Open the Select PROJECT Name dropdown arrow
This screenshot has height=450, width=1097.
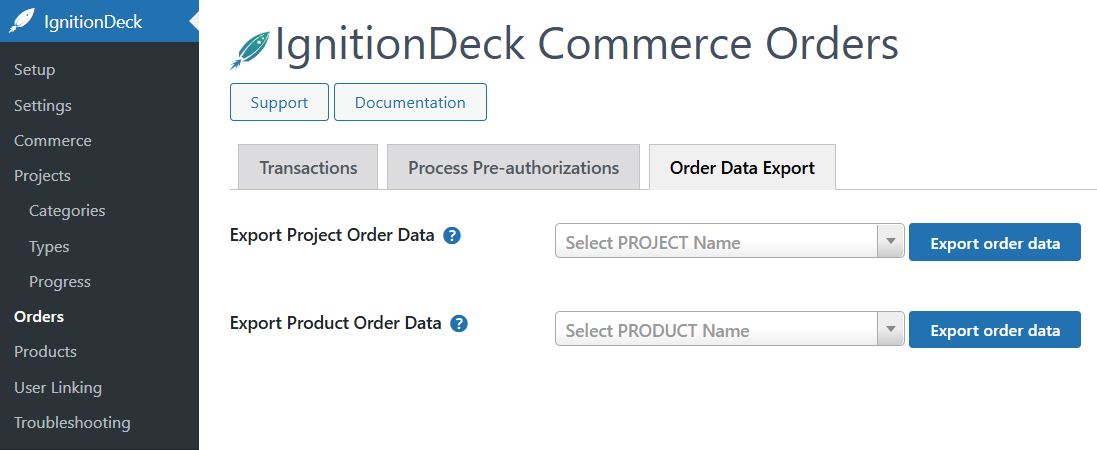coord(890,242)
